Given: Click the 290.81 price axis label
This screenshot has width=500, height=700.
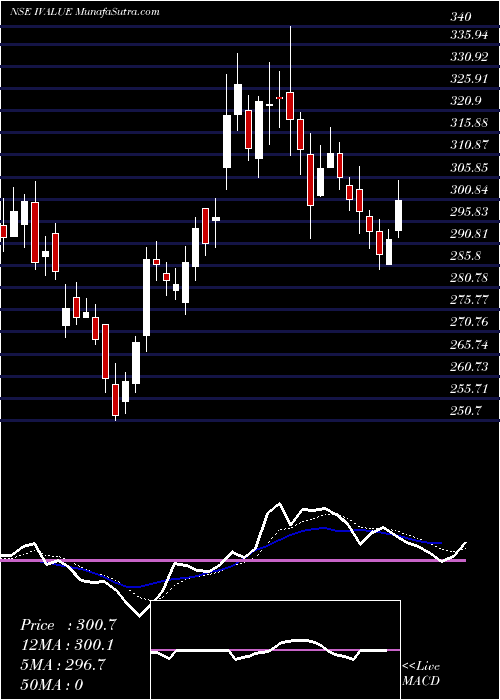Looking at the screenshot, I should click(x=469, y=234).
